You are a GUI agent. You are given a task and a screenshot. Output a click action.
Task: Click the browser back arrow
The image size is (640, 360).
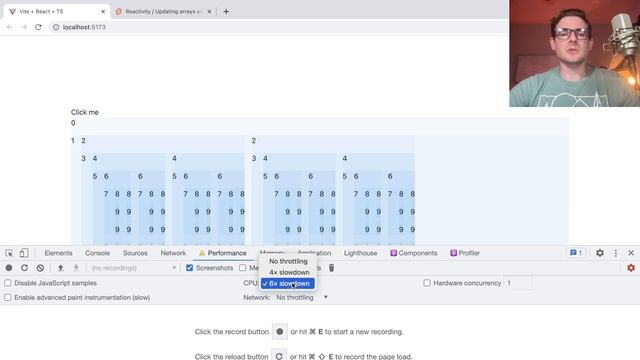[10, 27]
